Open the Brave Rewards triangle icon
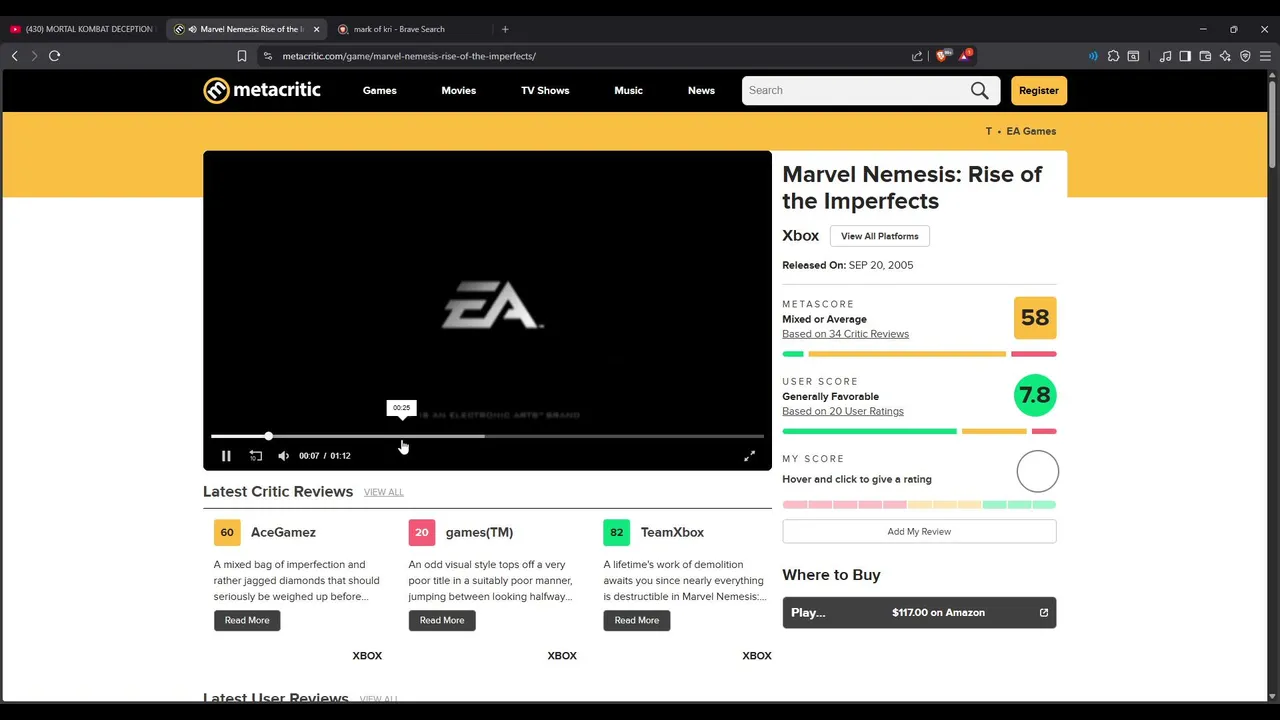 (x=965, y=56)
